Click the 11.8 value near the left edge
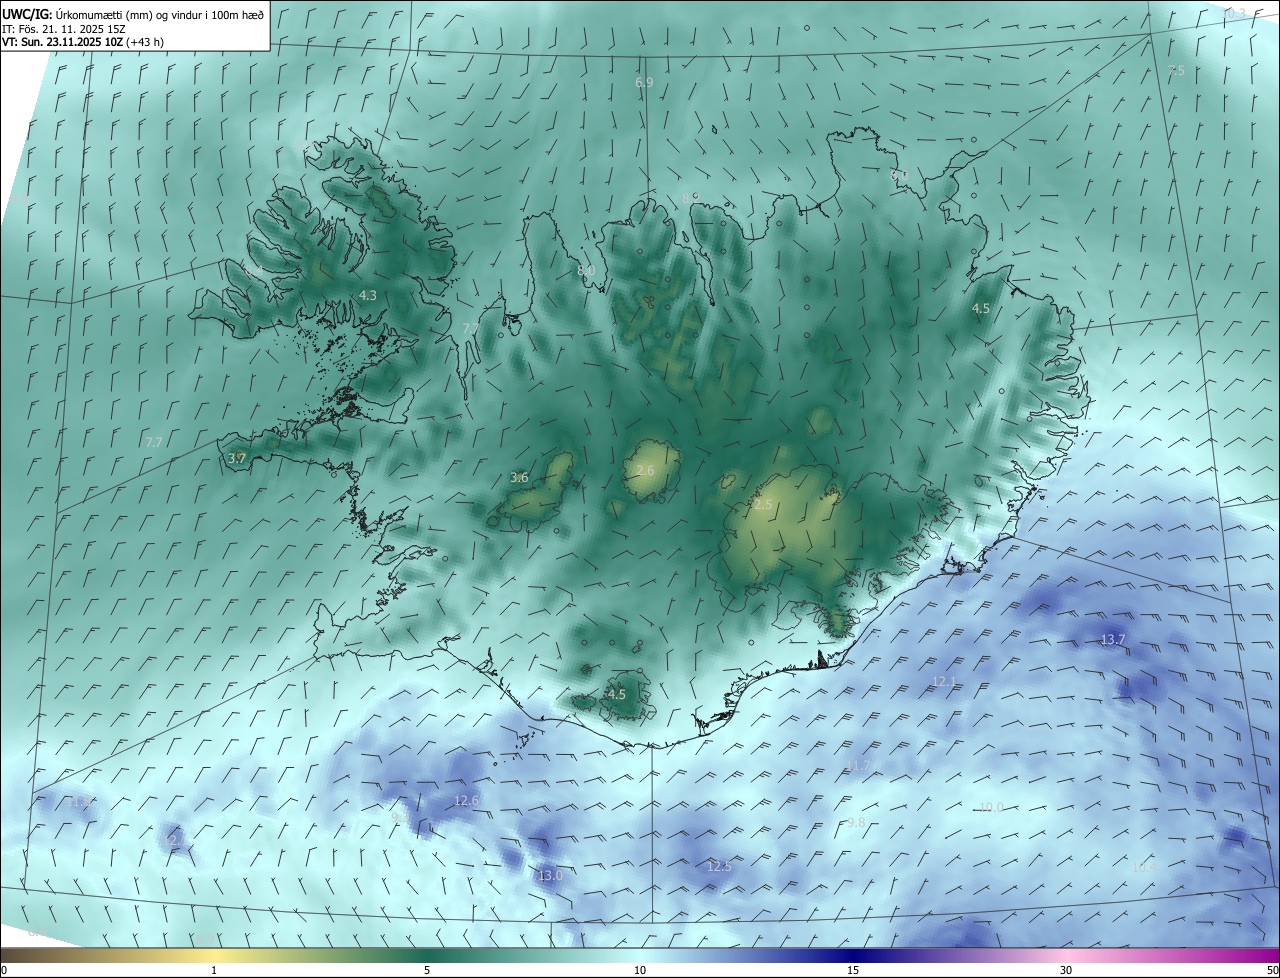The width and height of the screenshot is (1280, 978). coord(81,802)
